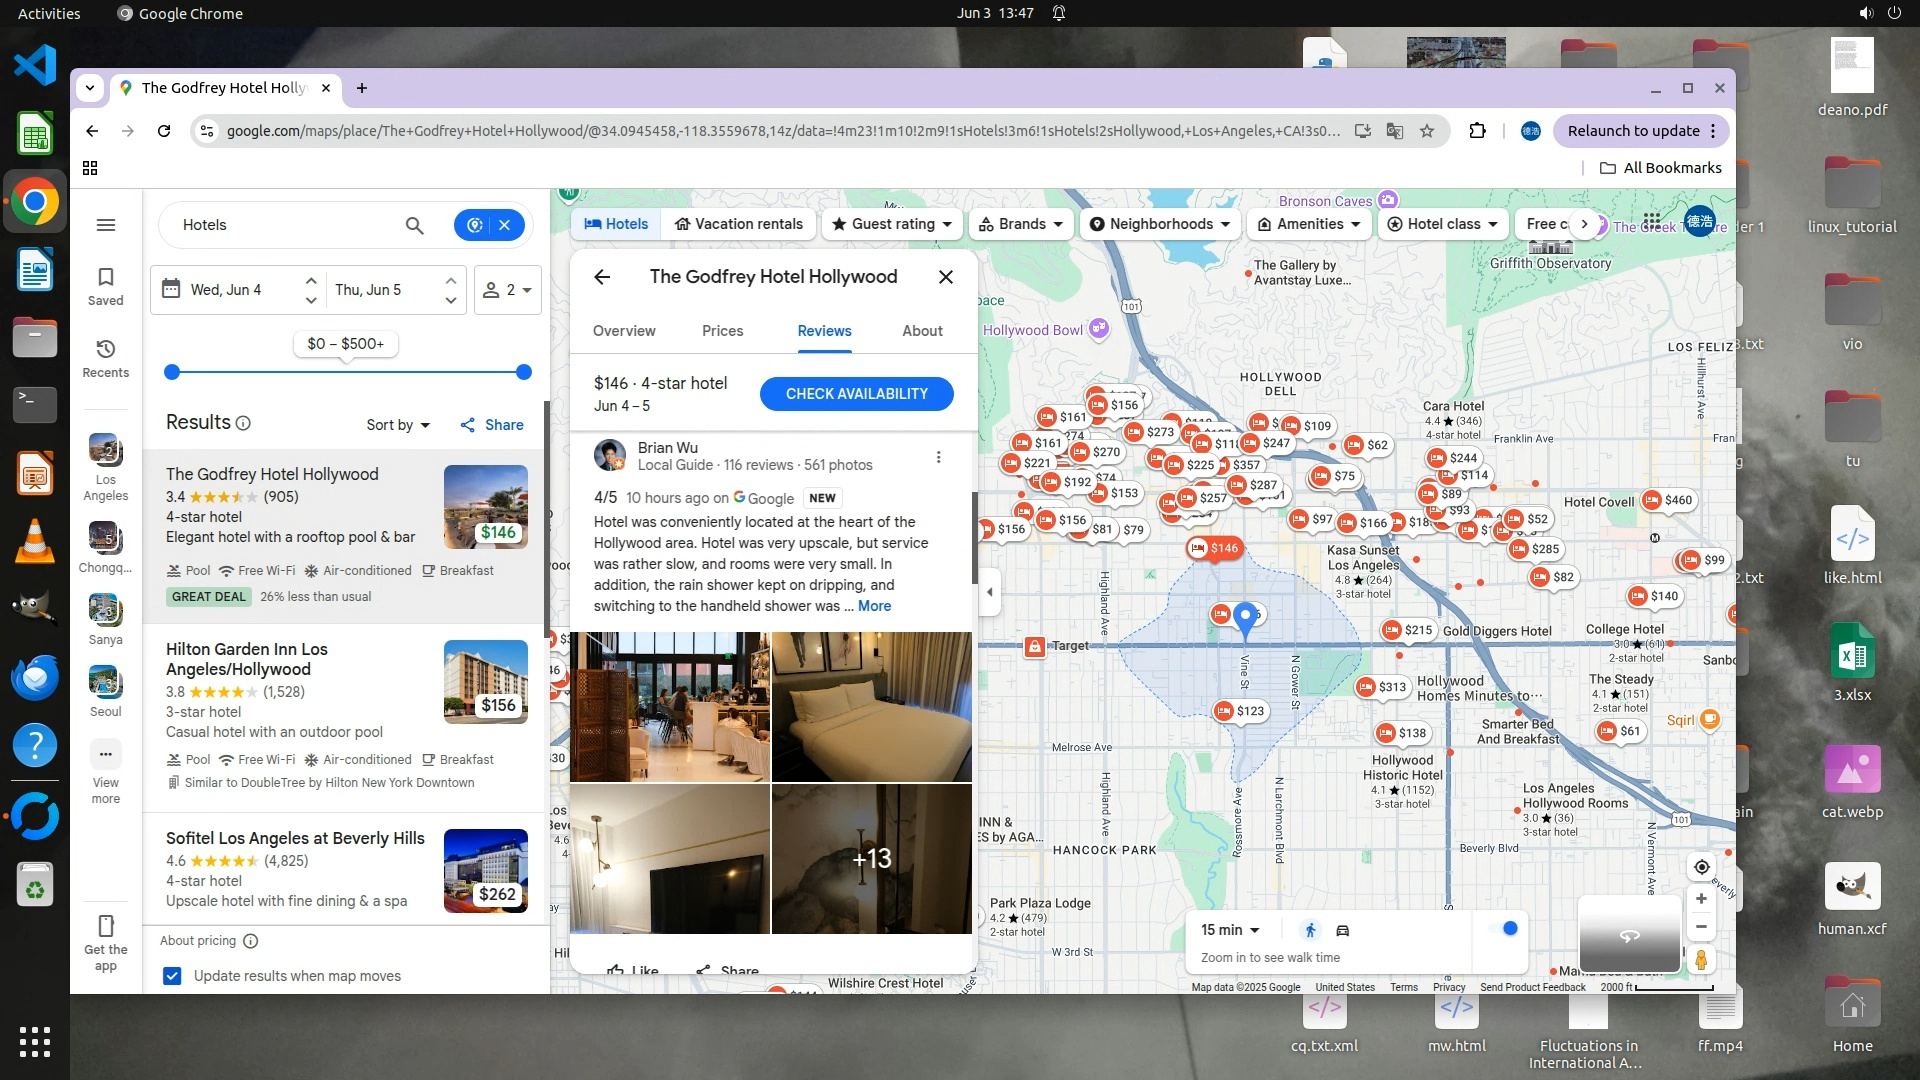Switch to the Prices tab

(722, 331)
